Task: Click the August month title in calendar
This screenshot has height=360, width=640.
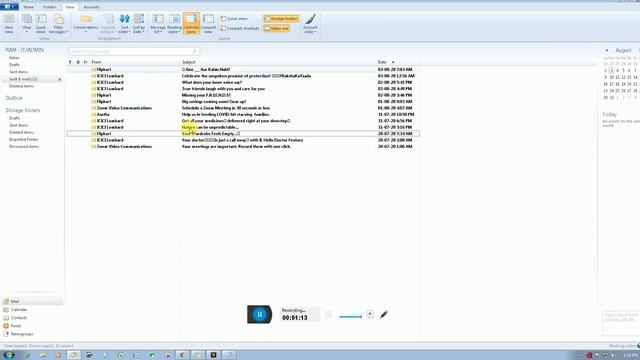Action: coord(623,50)
